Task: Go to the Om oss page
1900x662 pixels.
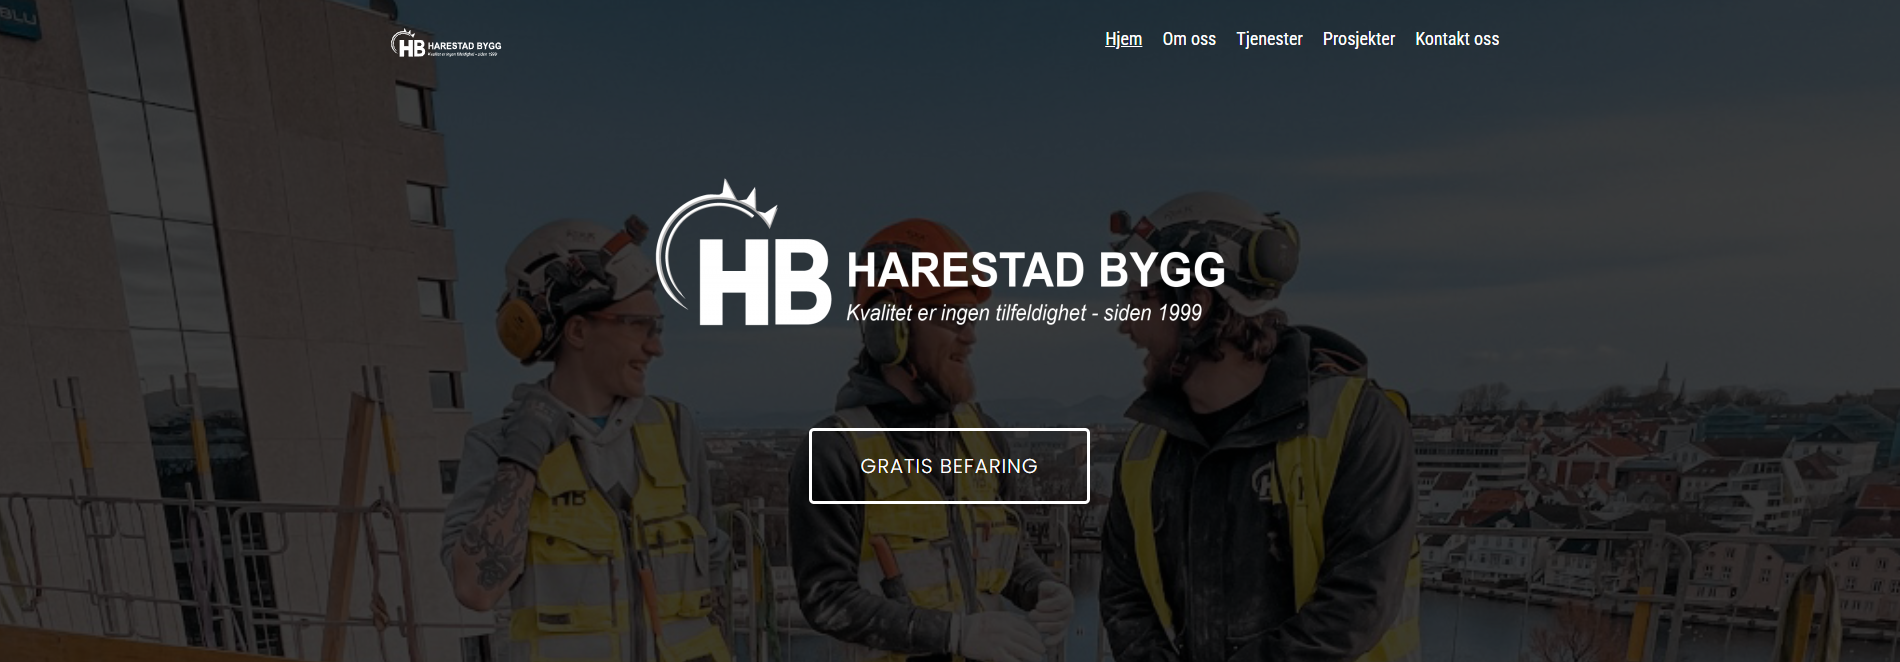Action: (1189, 39)
